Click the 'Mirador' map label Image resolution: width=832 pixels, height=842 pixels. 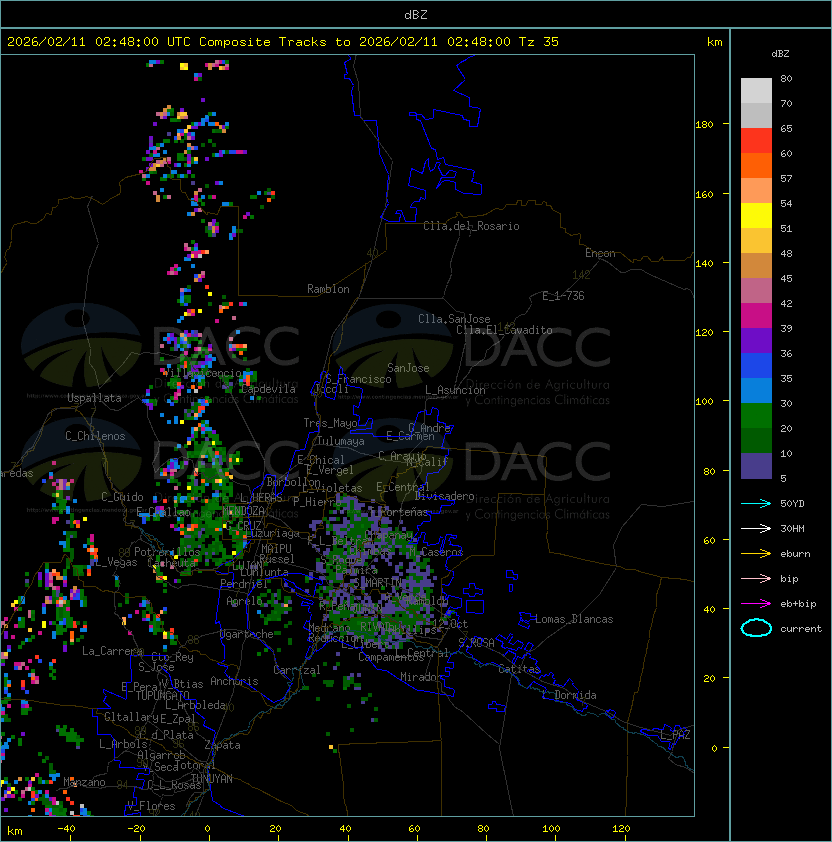pyautogui.click(x=421, y=677)
